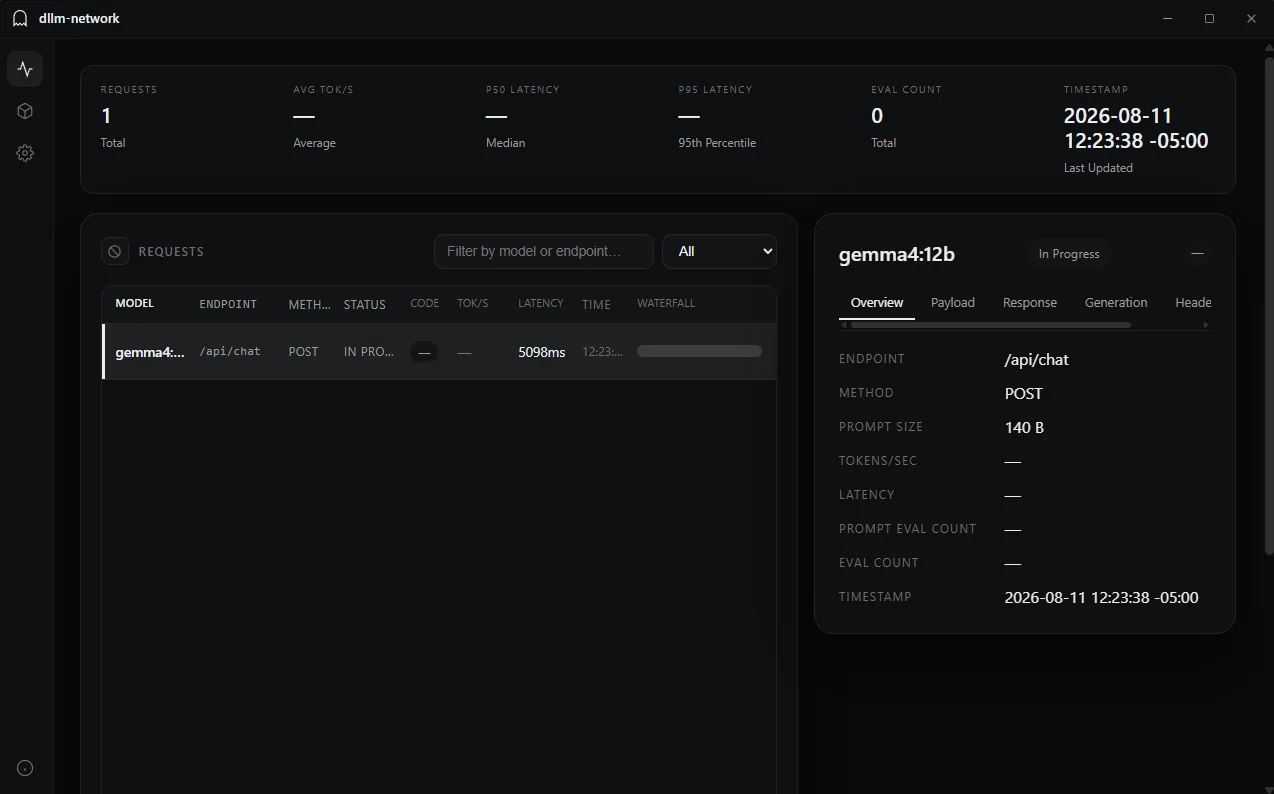Sort by the CODE column header
The image size is (1274, 794).
(x=425, y=303)
